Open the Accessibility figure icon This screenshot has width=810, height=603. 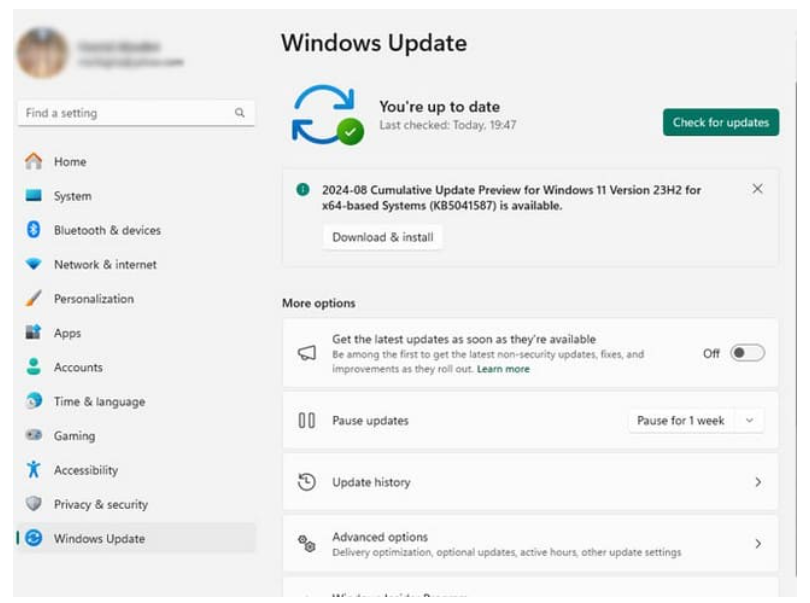point(34,469)
